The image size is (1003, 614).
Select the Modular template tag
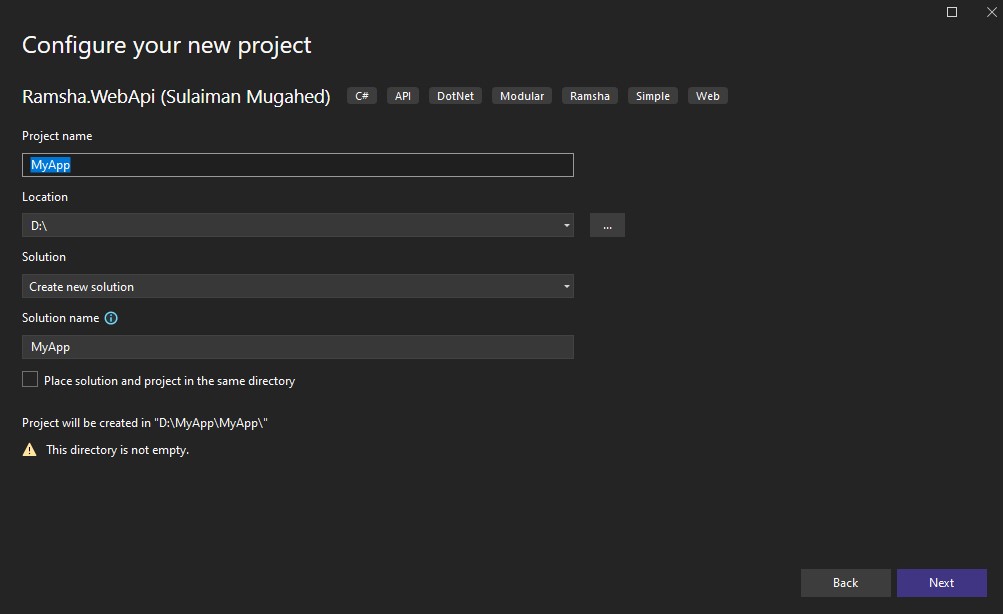[x=521, y=95]
